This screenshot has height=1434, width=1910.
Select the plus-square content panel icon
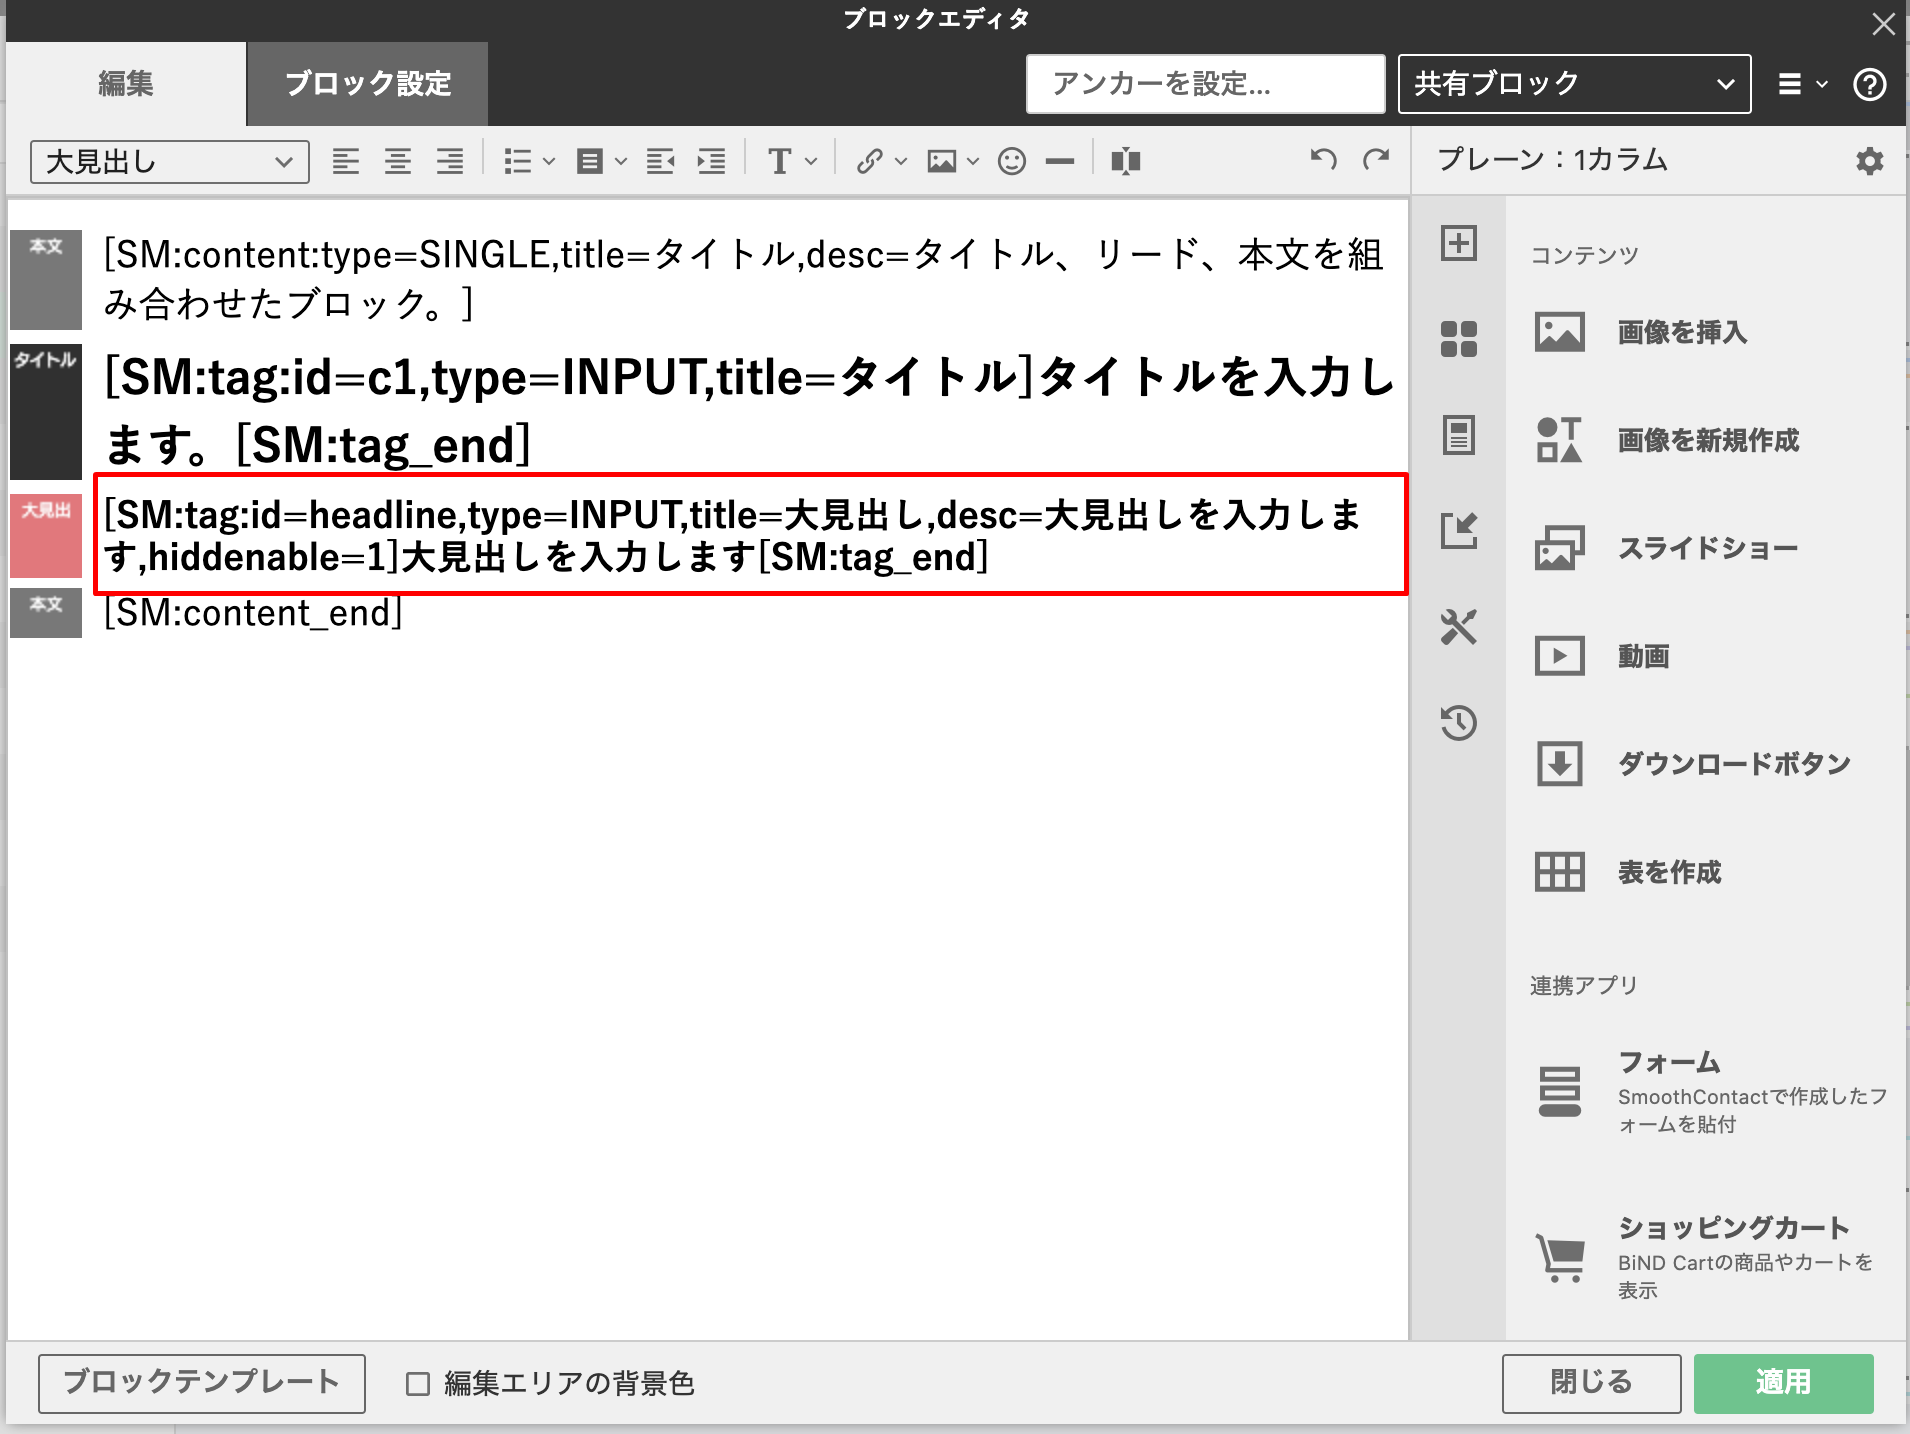tap(1459, 243)
